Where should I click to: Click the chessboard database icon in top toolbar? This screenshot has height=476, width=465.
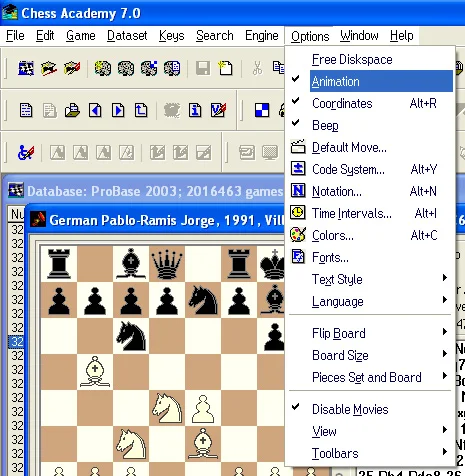(26, 68)
